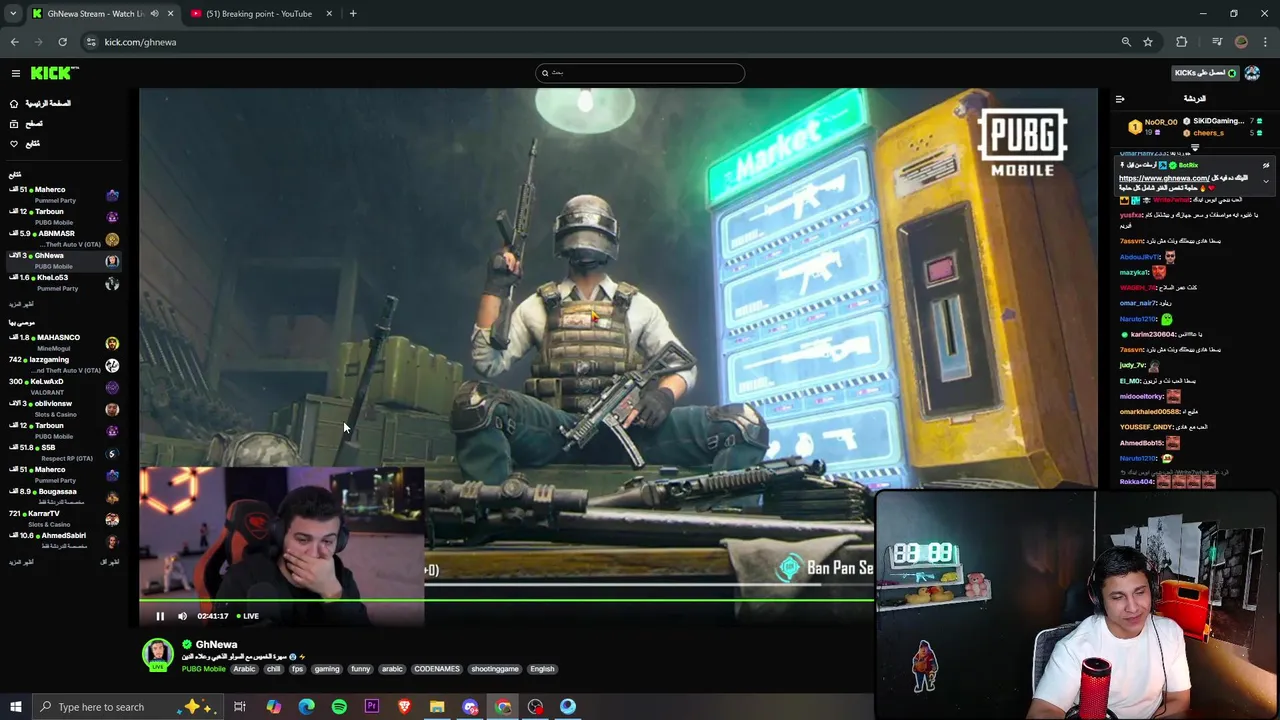Open Brave browser from taskbar
The width and height of the screenshot is (1280, 720).
click(404, 707)
